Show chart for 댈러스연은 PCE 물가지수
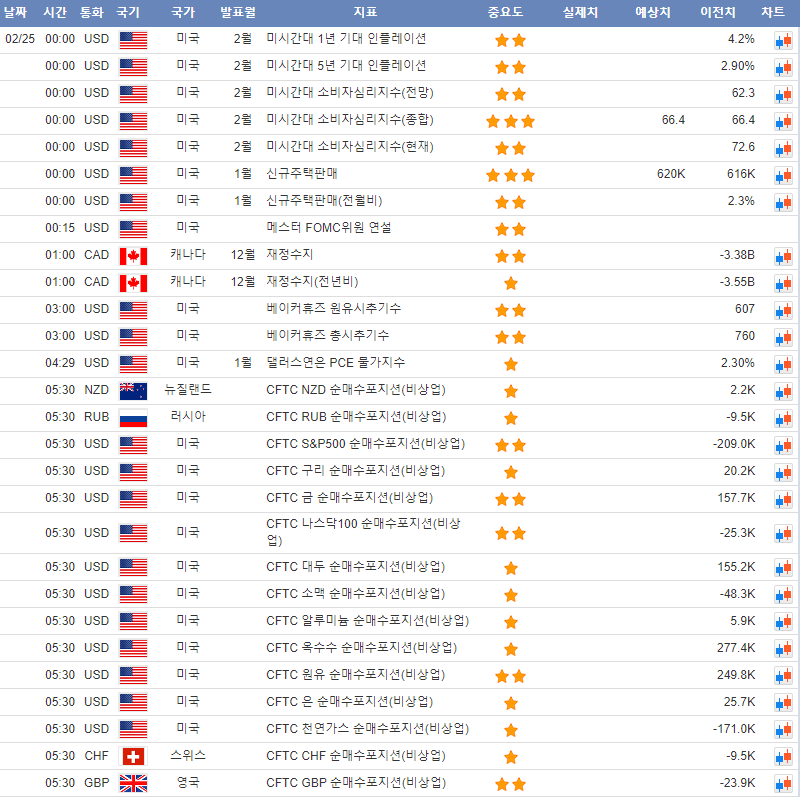This screenshot has width=800, height=797. pyautogui.click(x=782, y=364)
